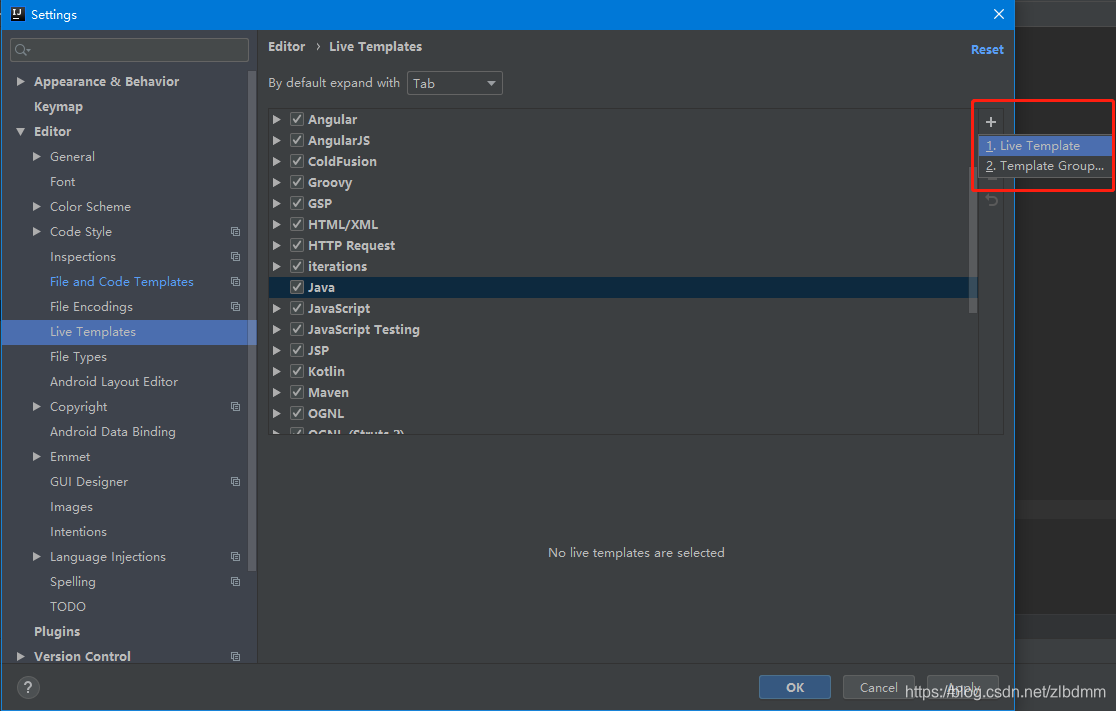Uncheck the AngularJS template group checkbox

[x=297, y=140]
